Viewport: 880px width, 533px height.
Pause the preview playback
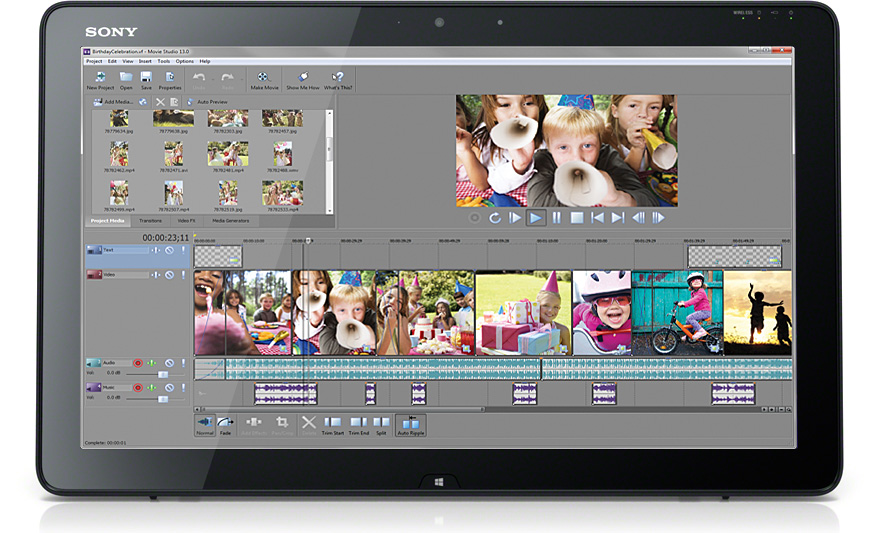click(x=557, y=218)
